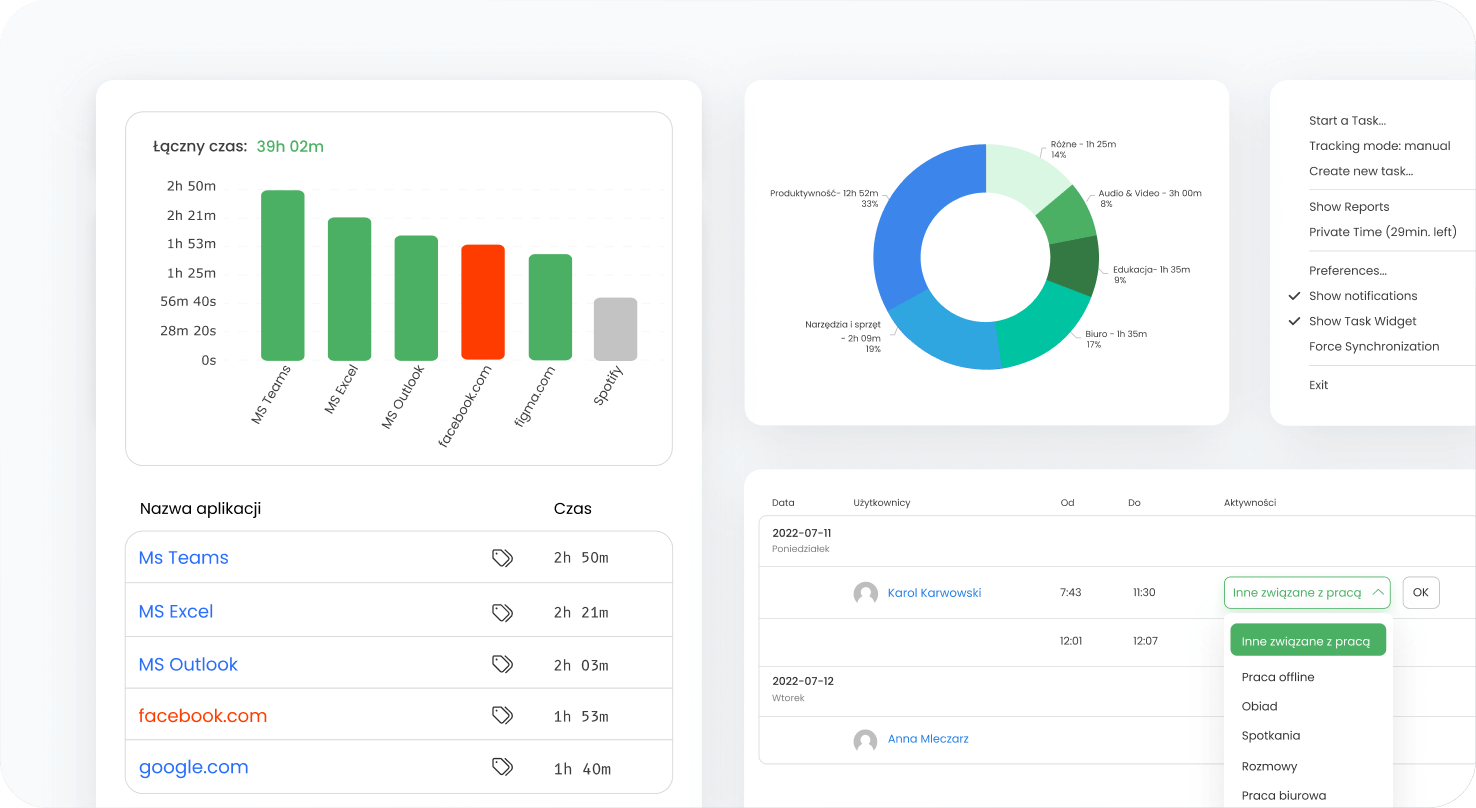Click the tag icon in google.com row

coord(502,767)
